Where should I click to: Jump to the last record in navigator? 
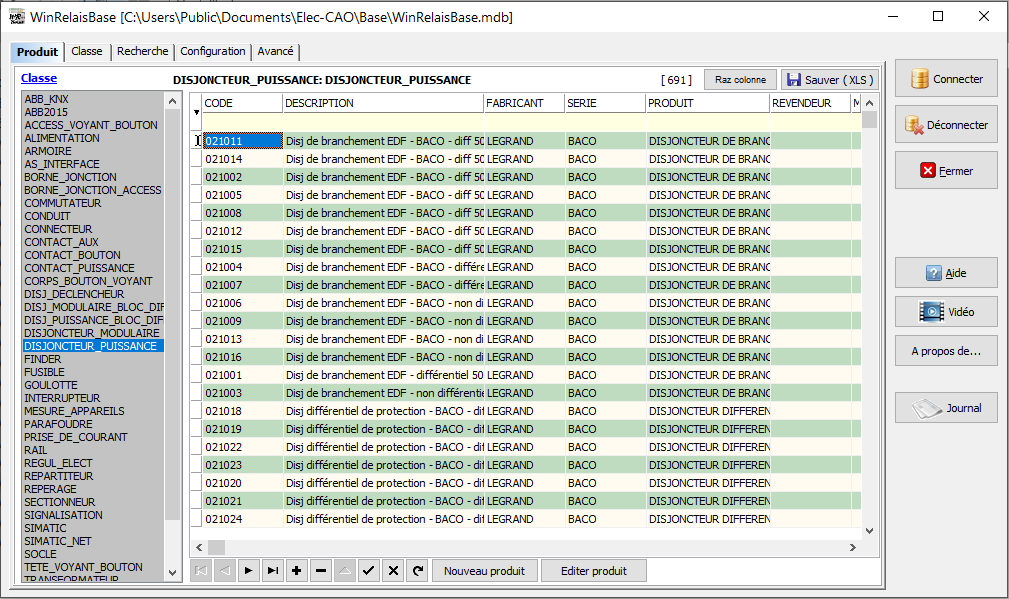[x=272, y=571]
